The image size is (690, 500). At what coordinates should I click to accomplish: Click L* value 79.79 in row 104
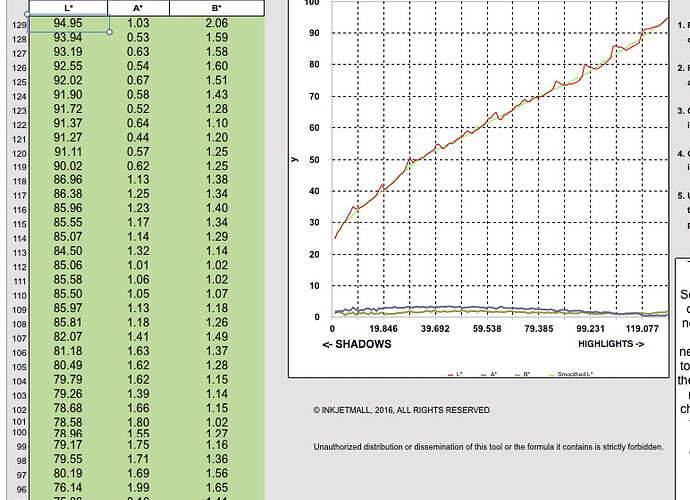point(68,379)
